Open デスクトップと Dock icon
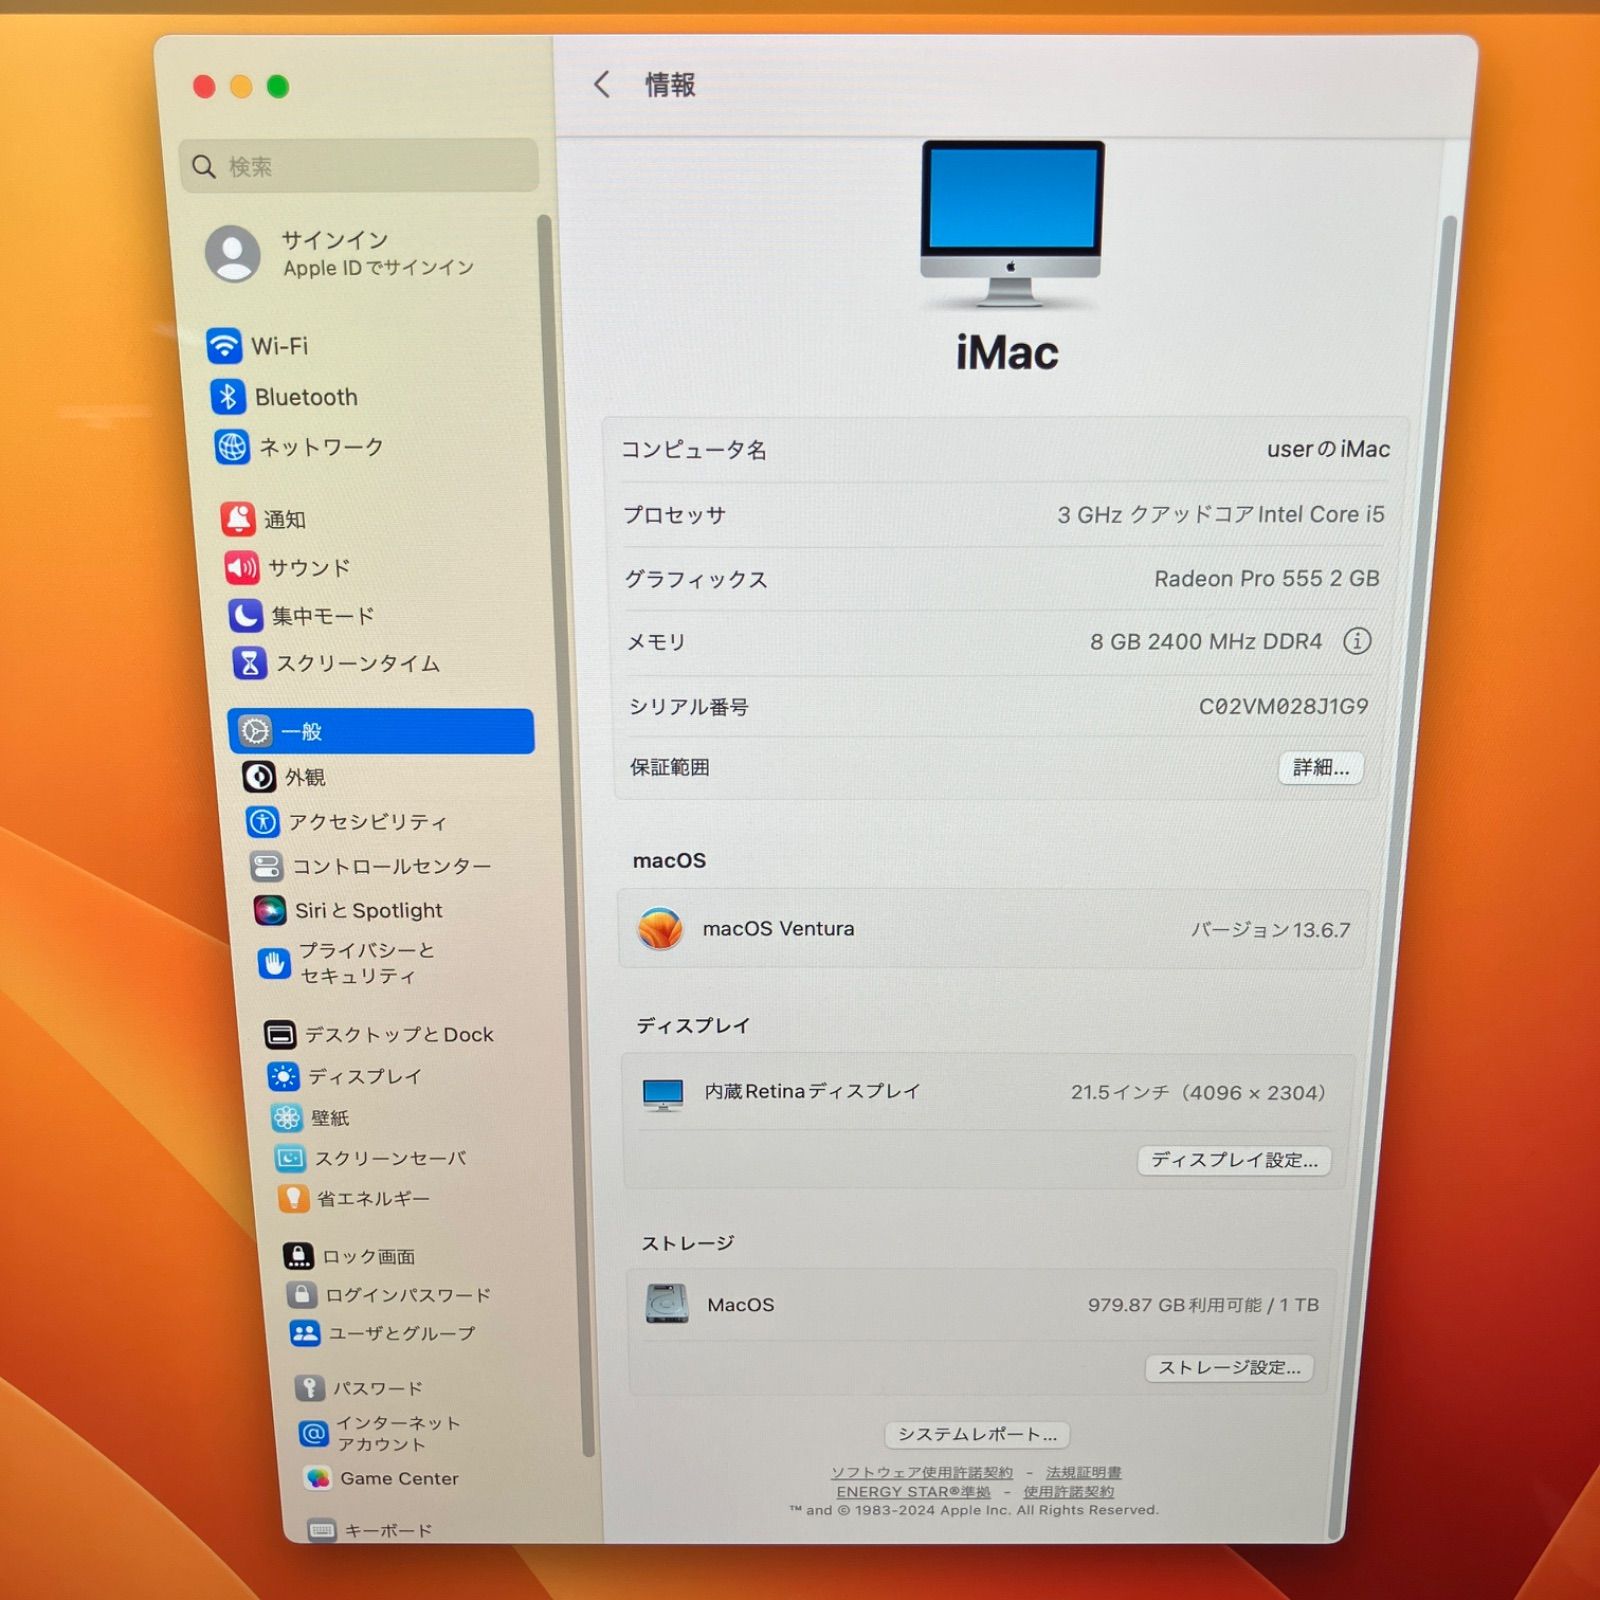 [280, 1034]
